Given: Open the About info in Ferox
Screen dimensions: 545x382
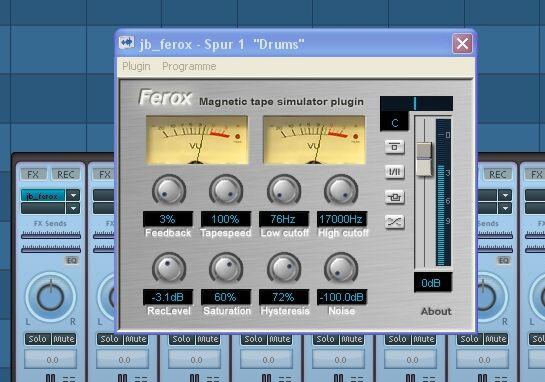Looking at the screenshot, I should point(436,311).
